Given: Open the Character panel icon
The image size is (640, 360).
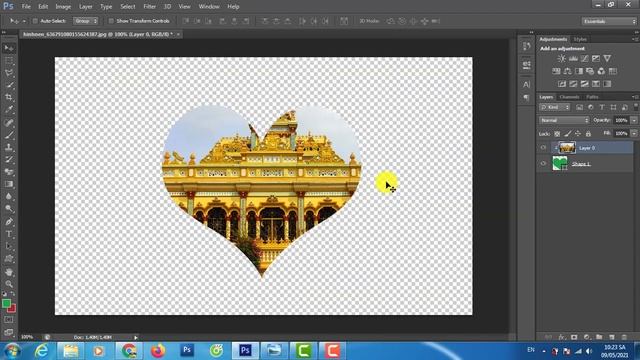Looking at the screenshot, I should pyautogui.click(x=527, y=85).
